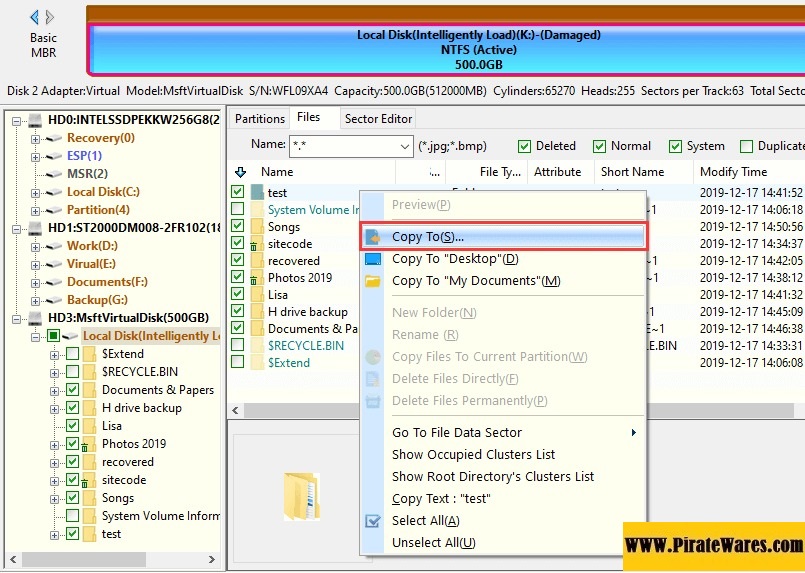Sort files by Modify Time column
805x573 pixels.
point(733,172)
